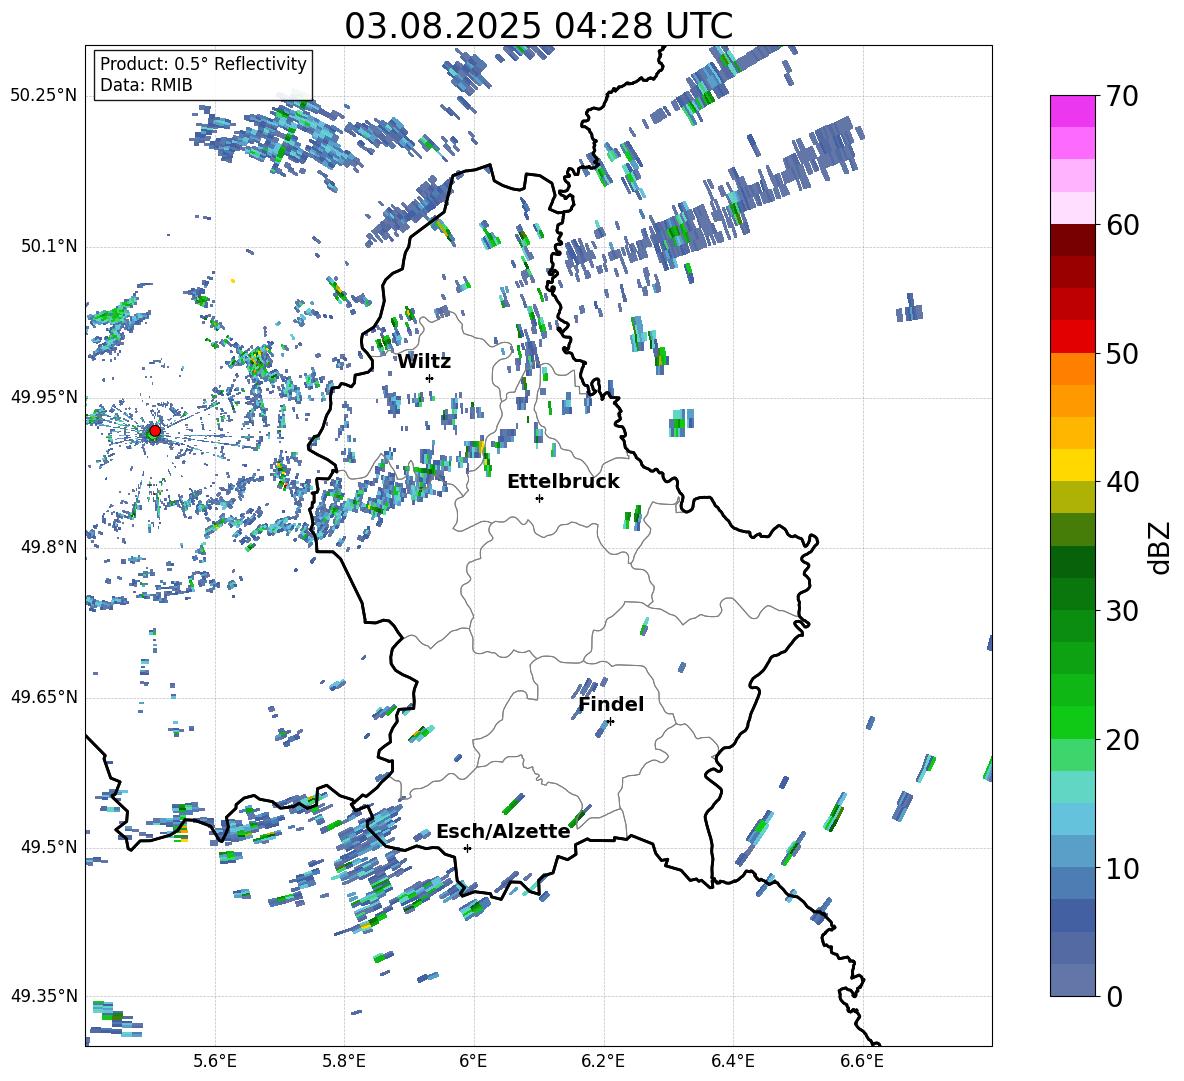The width and height of the screenshot is (1184, 1081).
Task: Click the 50 colorbar tick label
Action: pyautogui.click(x=1122, y=353)
